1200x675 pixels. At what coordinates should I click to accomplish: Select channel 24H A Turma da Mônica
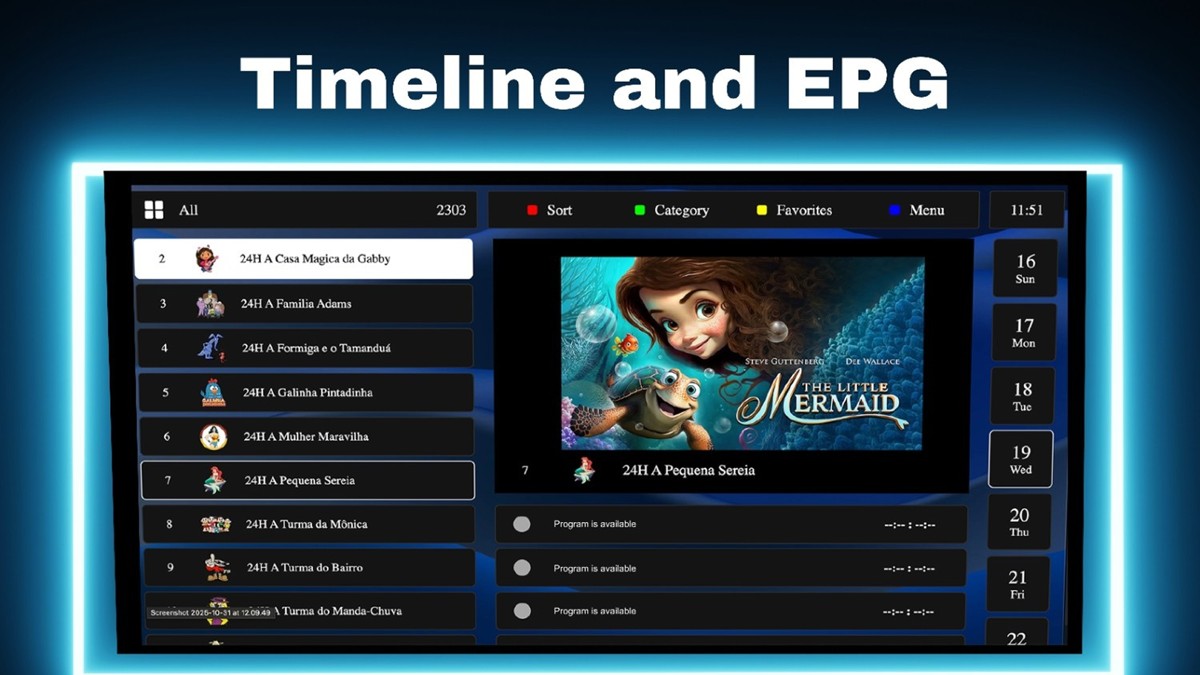click(309, 524)
